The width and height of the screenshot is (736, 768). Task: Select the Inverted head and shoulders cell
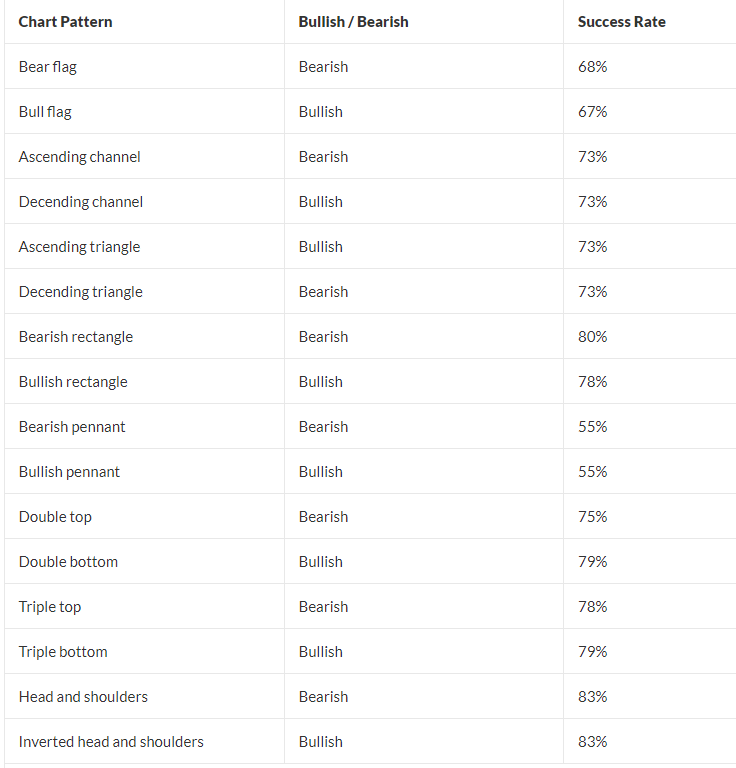111,742
